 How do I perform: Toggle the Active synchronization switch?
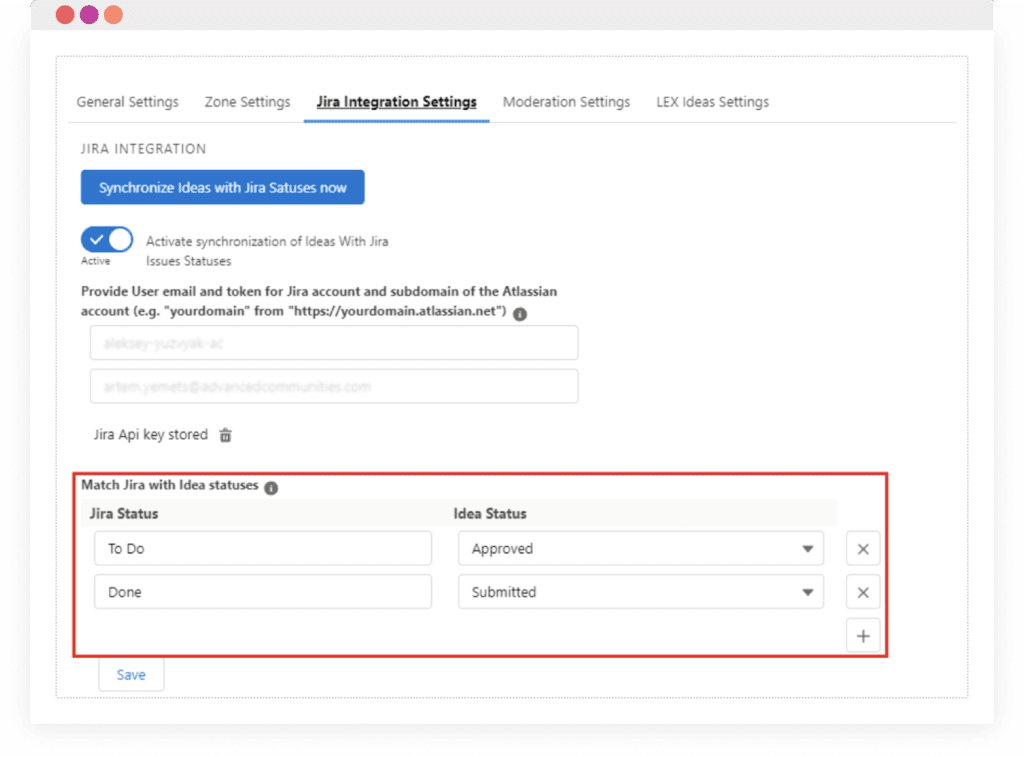[x=107, y=240]
